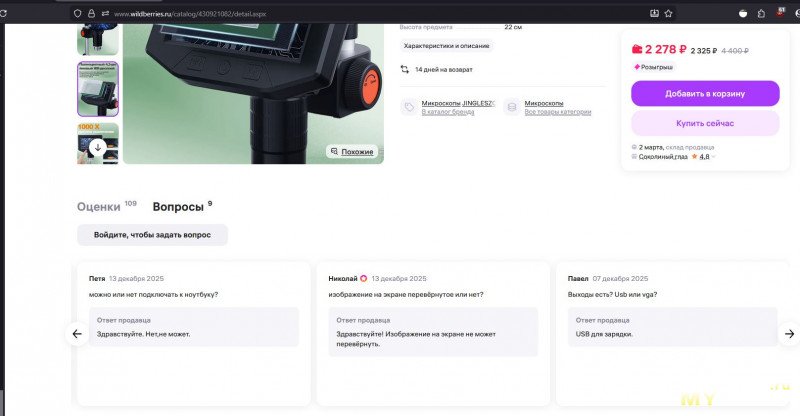
Task: Click the padlock site security icon
Action: click(92, 14)
